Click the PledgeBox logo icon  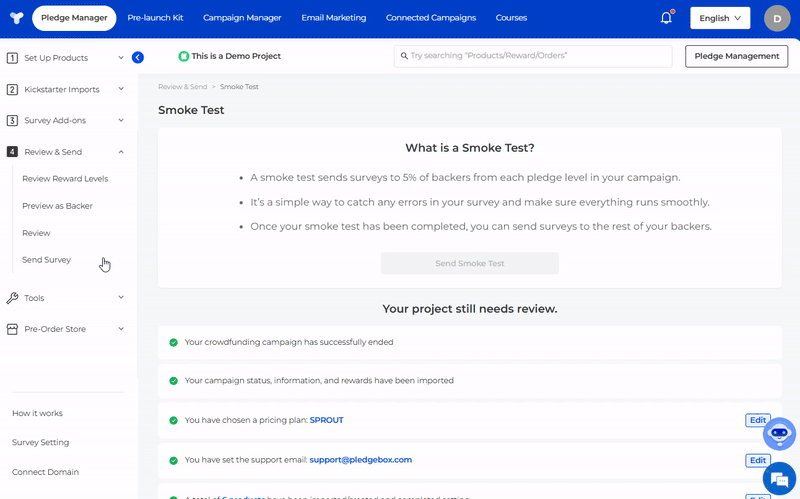[x=16, y=18]
